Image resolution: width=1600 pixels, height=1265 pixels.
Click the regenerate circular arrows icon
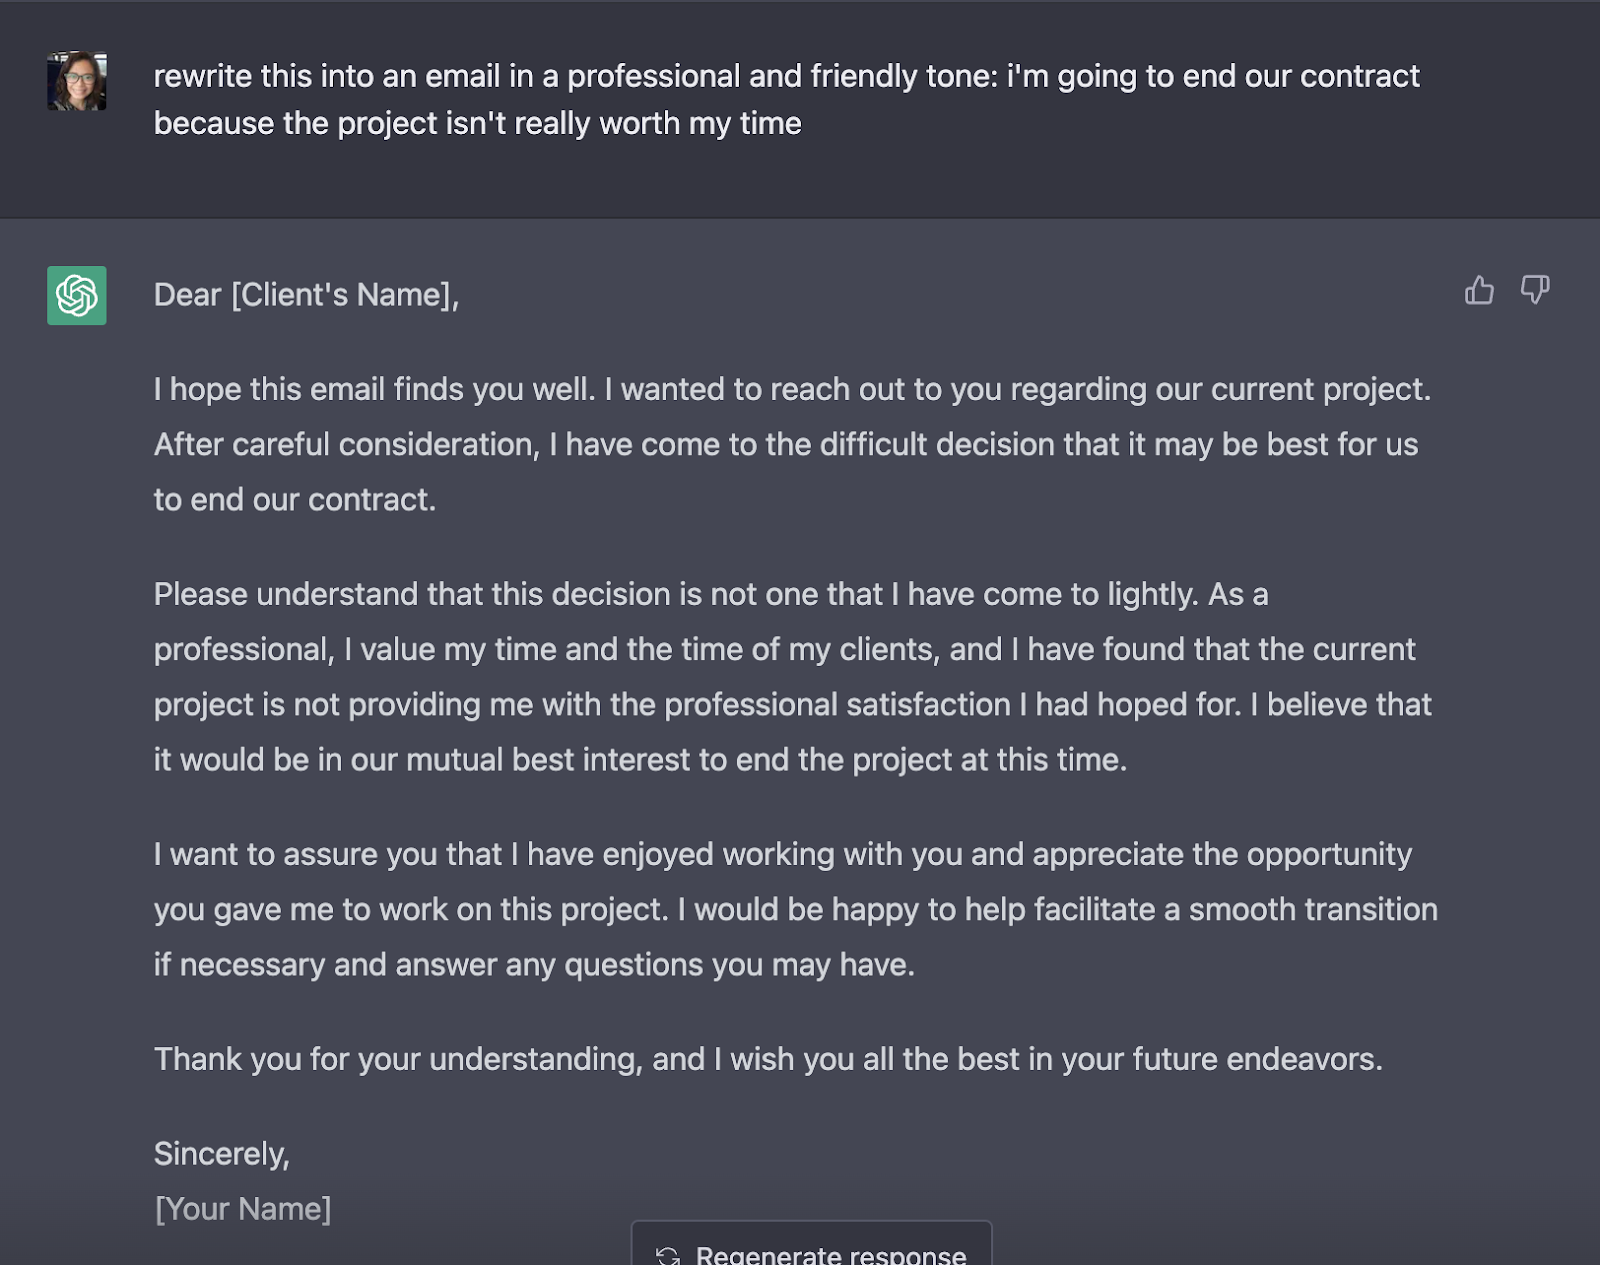click(x=668, y=1255)
